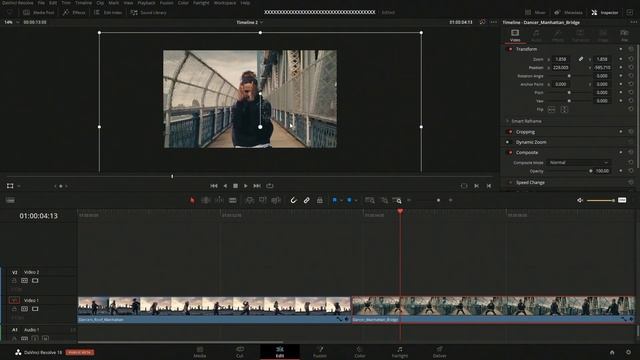
Task: Switch to Inspector Audio tab
Action: 536,36
